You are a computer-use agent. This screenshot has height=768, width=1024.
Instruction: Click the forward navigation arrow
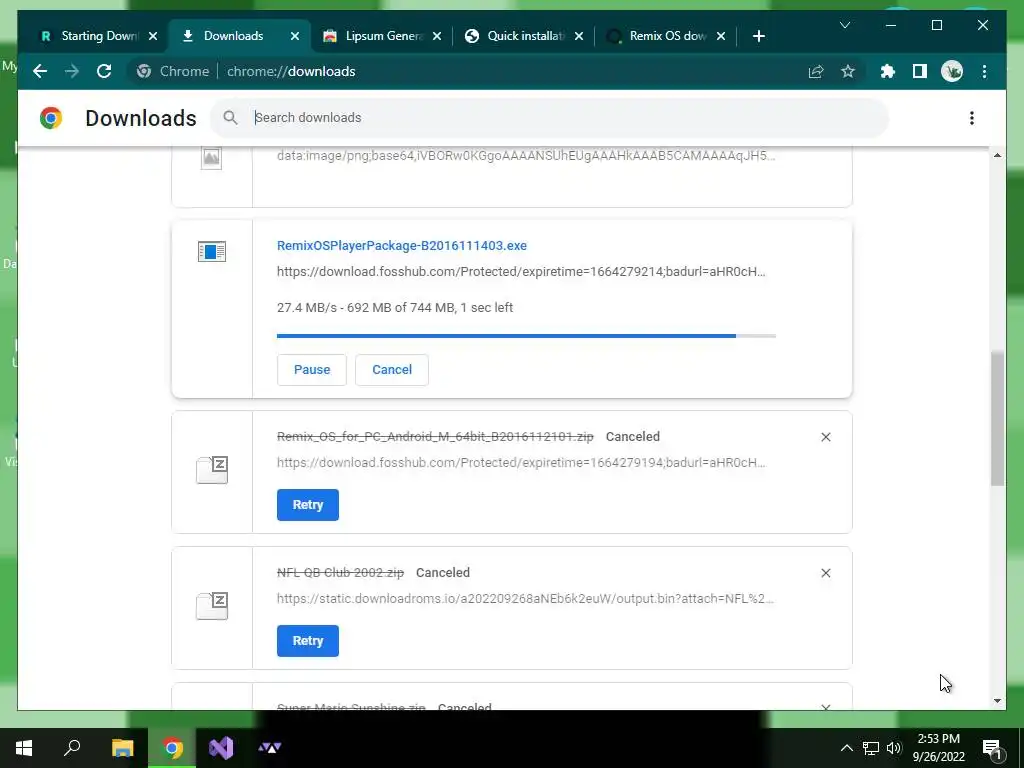tap(72, 71)
